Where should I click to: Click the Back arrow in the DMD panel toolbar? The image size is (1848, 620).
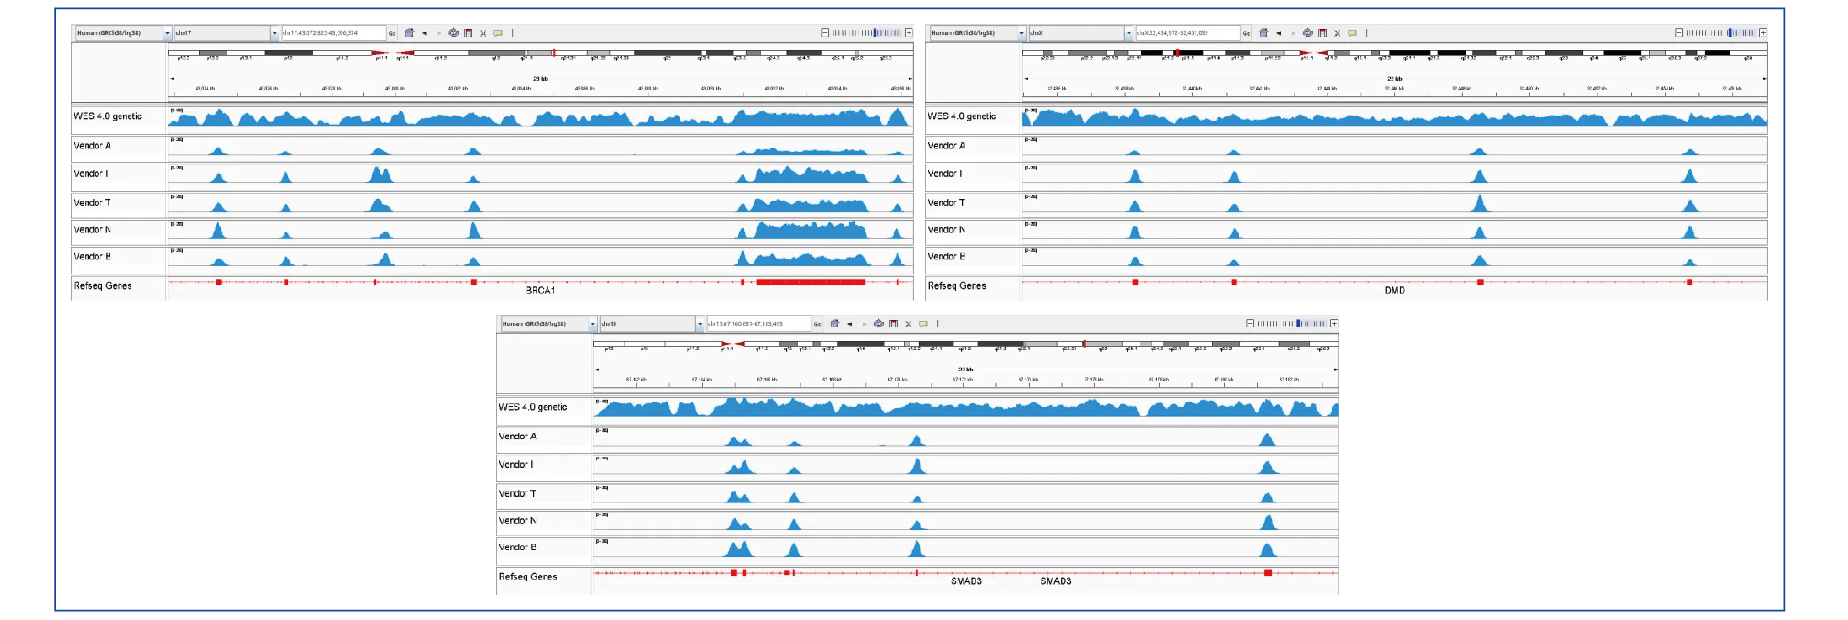(1278, 33)
